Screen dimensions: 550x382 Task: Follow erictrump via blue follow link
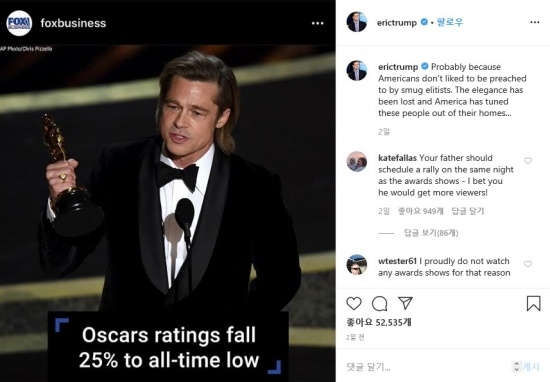tap(450, 22)
